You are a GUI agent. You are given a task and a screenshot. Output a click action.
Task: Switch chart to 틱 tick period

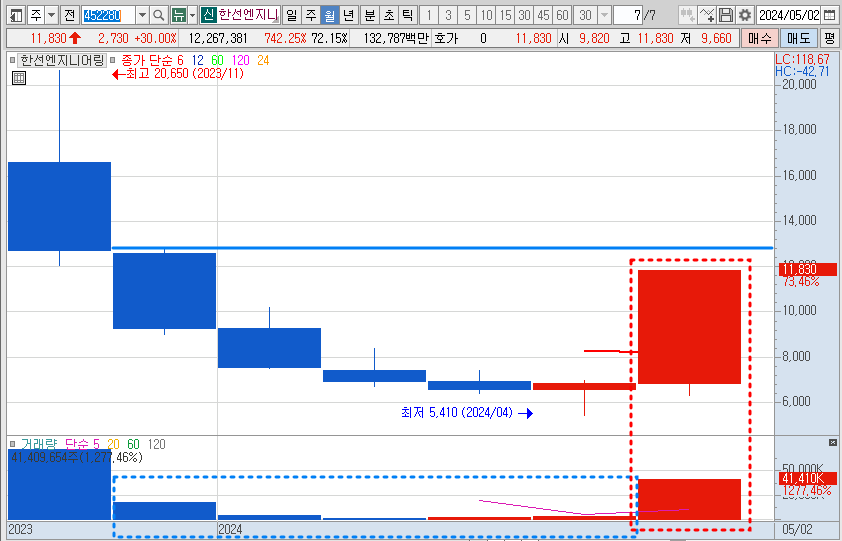(x=408, y=15)
